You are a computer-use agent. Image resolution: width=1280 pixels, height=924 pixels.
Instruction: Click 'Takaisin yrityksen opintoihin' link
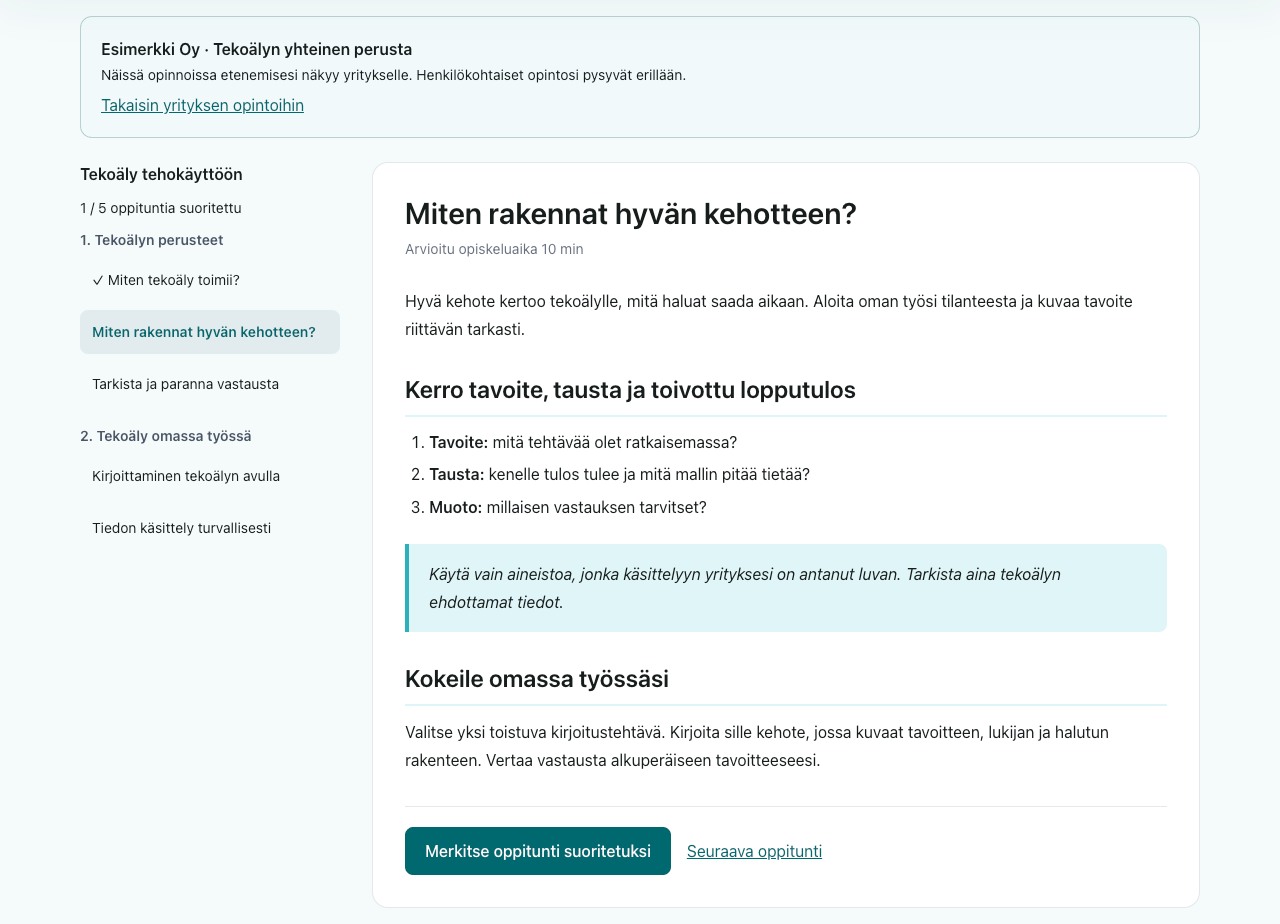click(202, 105)
